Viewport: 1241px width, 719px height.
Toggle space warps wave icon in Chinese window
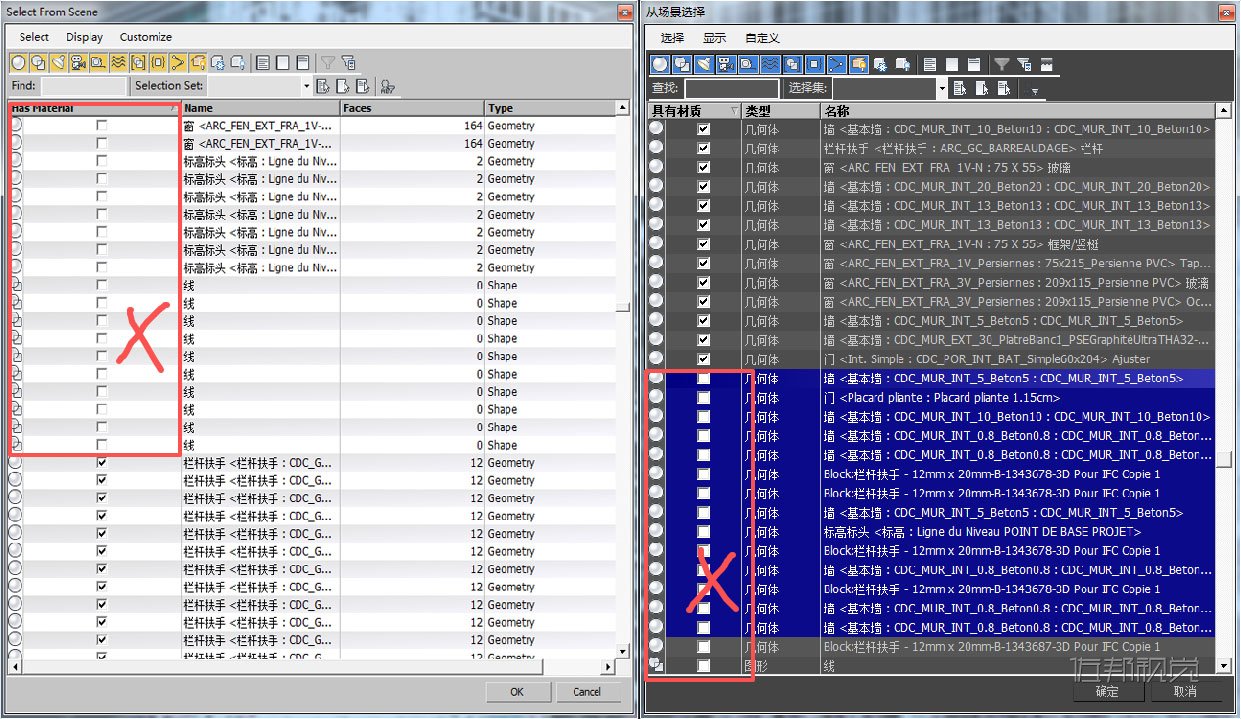pos(770,64)
